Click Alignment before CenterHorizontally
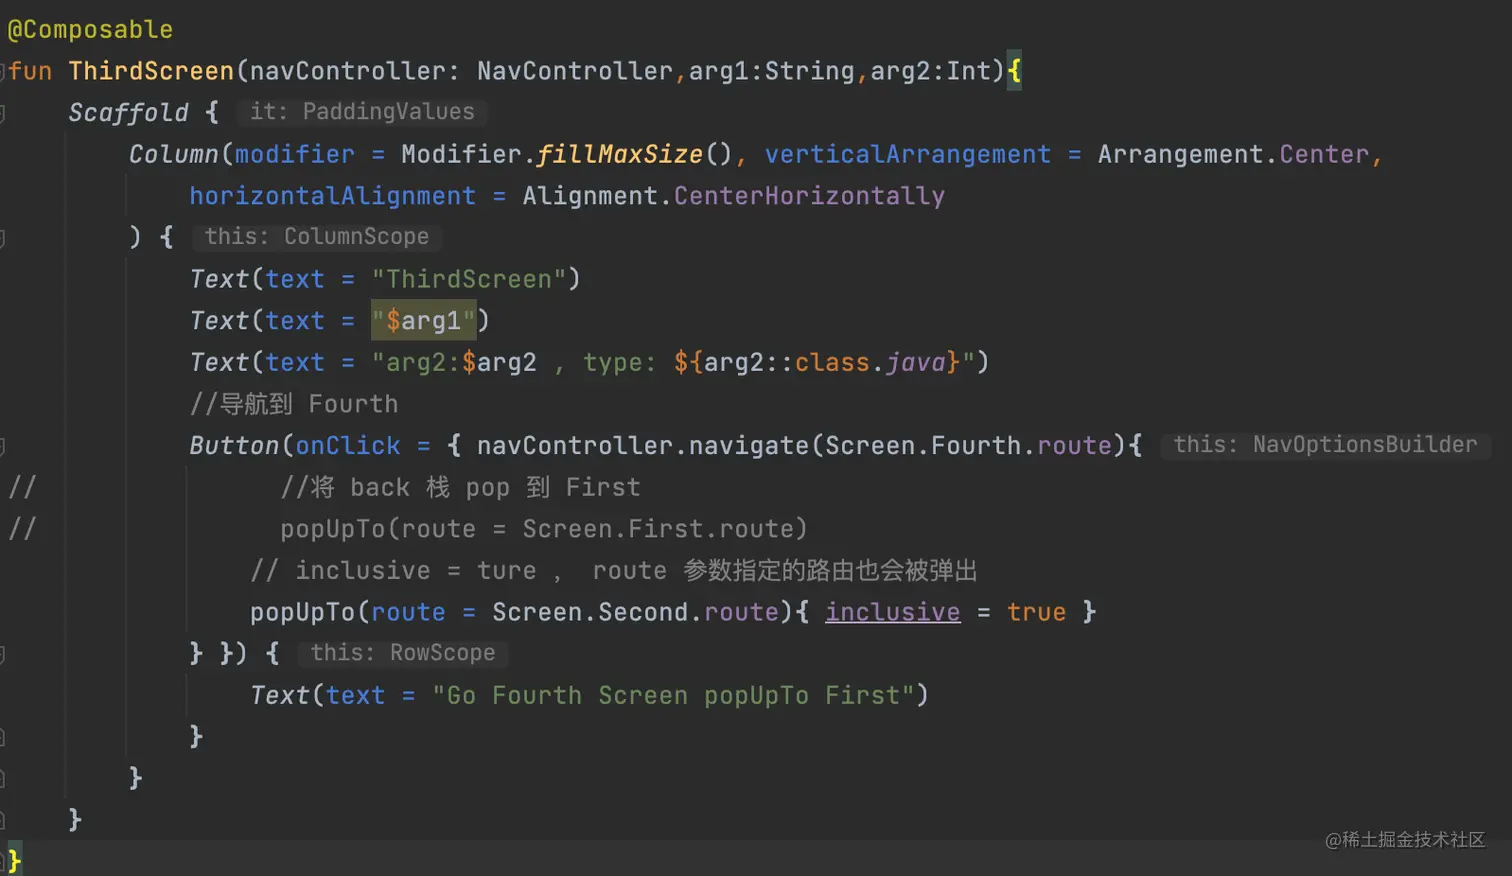Viewport: 1512px width, 876px height. tap(590, 196)
